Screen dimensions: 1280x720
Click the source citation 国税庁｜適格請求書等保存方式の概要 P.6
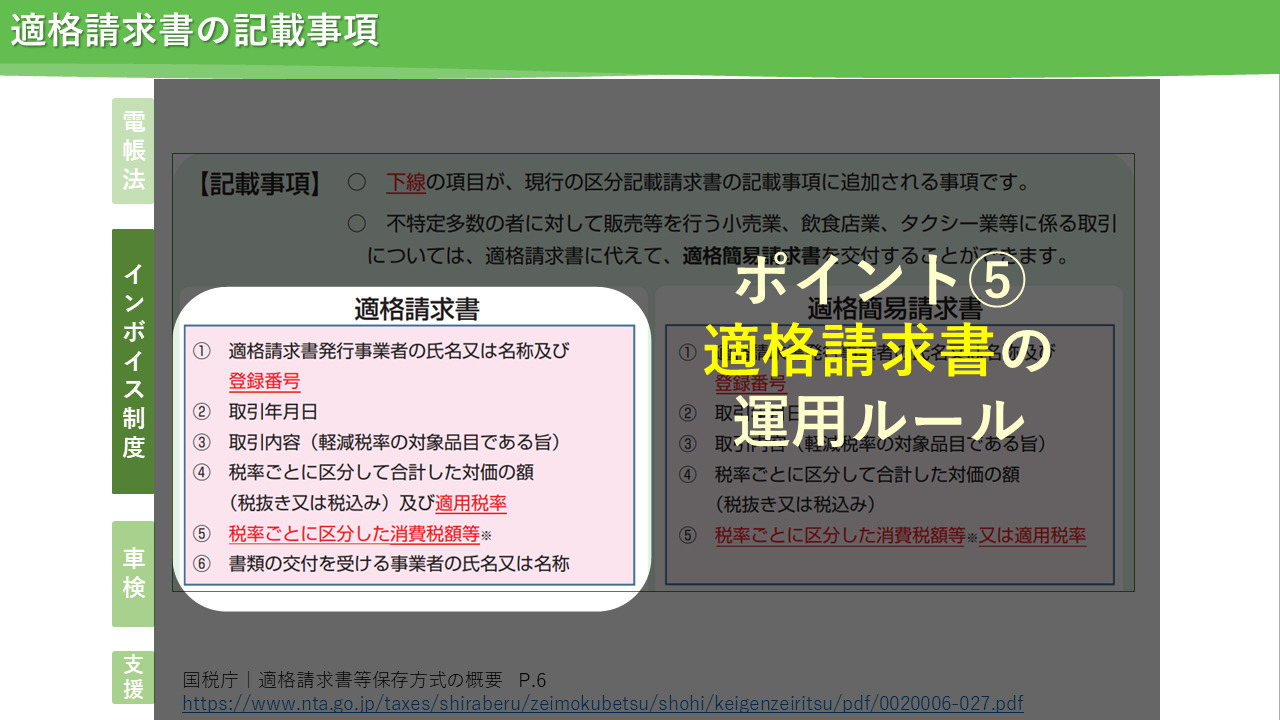365,680
